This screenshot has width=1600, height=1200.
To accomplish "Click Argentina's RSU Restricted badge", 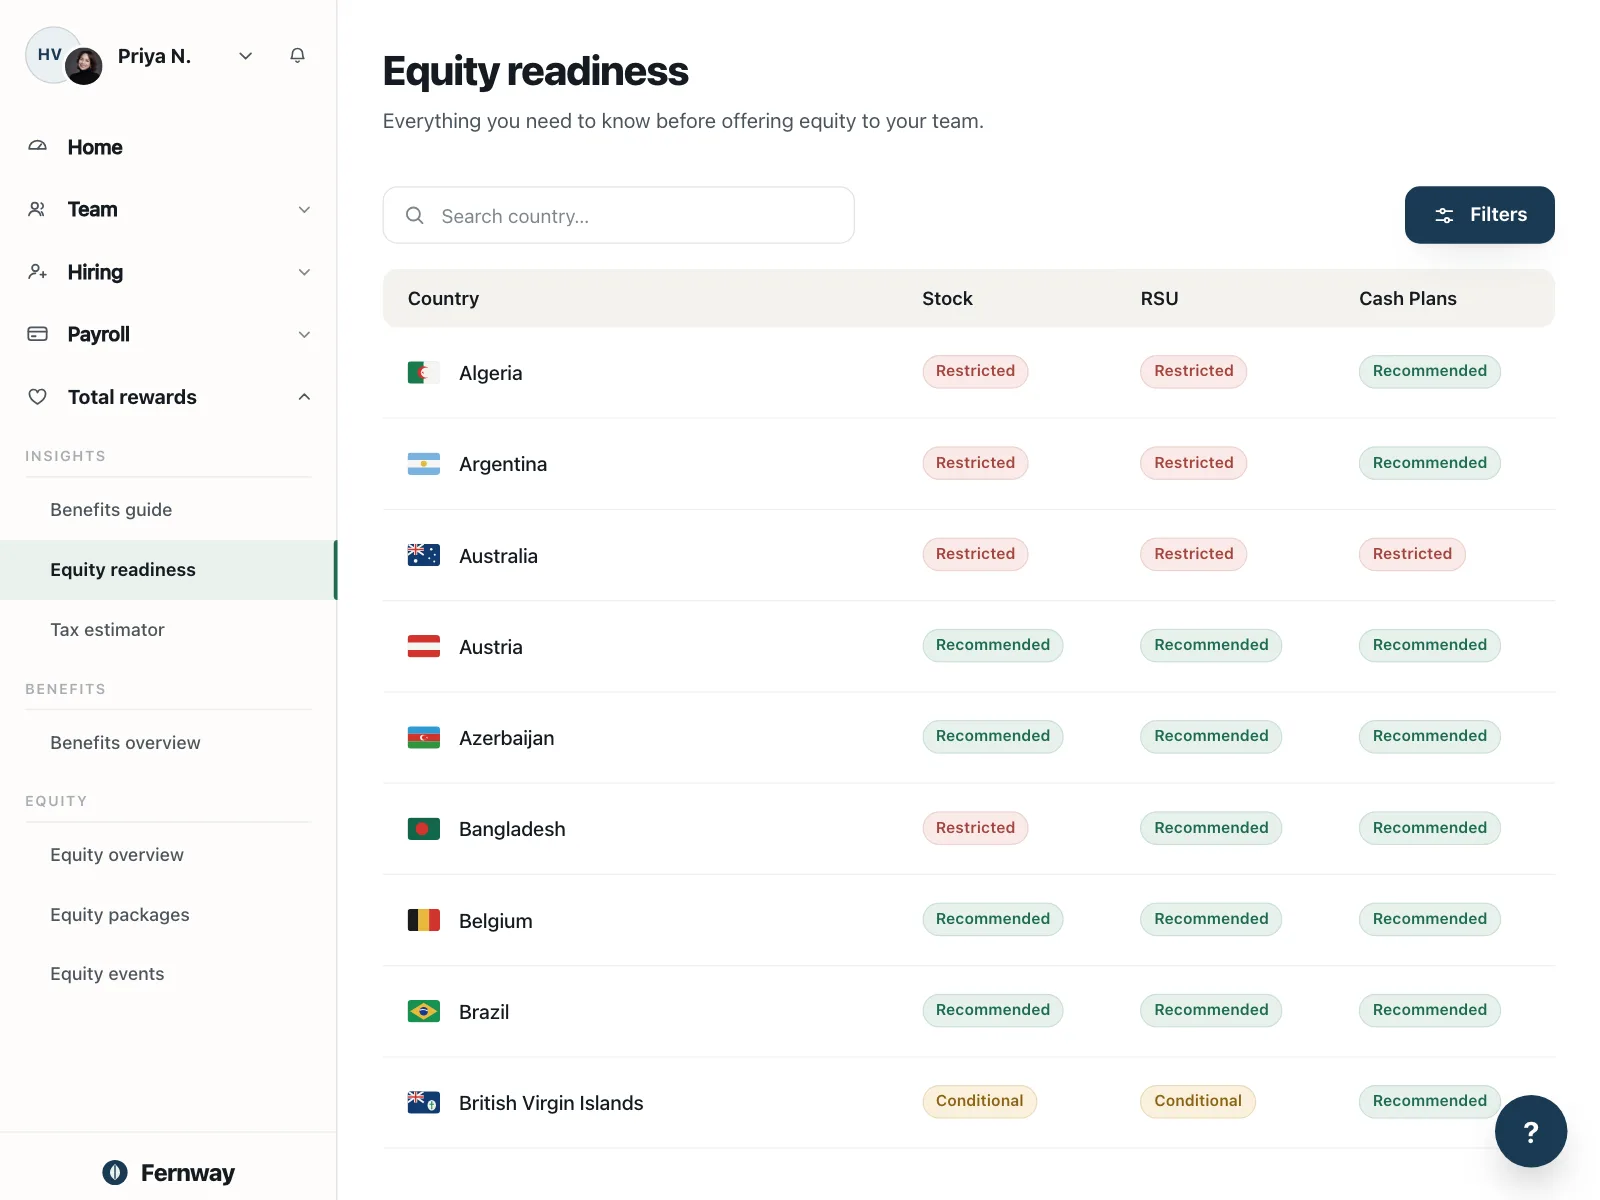I will pyautogui.click(x=1193, y=463).
